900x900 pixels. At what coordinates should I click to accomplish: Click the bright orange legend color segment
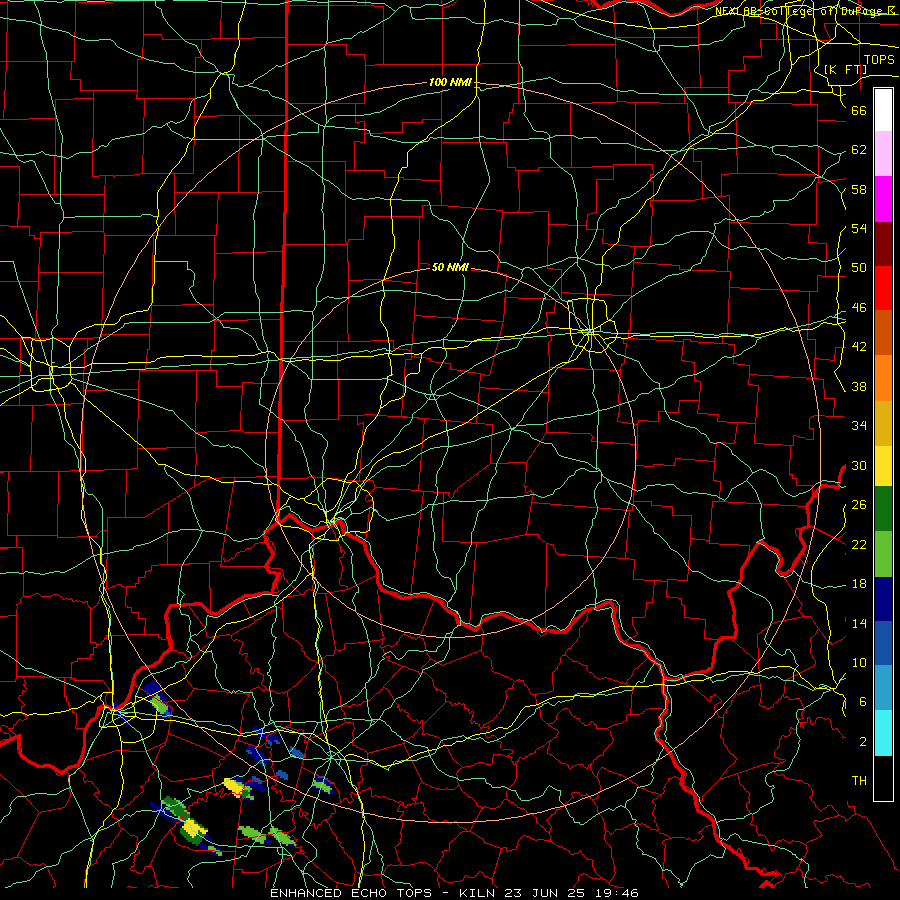[x=883, y=378]
